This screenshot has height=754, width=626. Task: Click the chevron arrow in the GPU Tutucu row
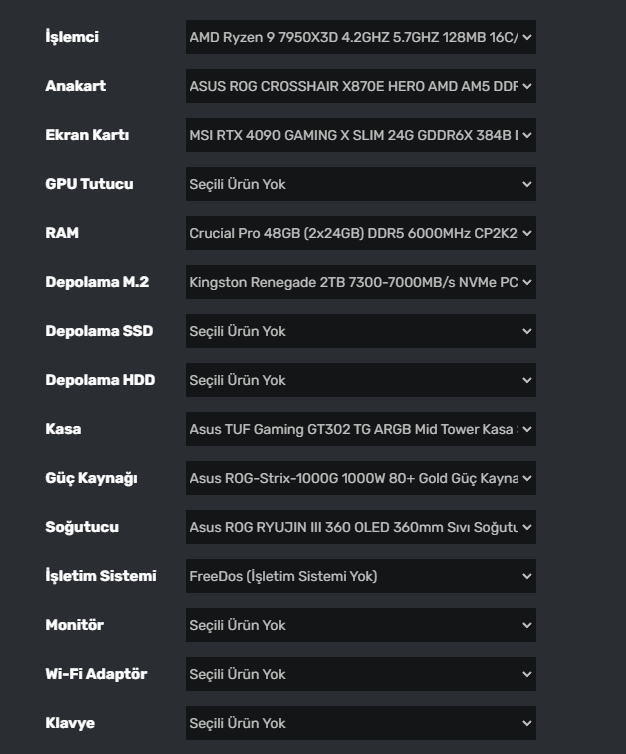(x=527, y=185)
